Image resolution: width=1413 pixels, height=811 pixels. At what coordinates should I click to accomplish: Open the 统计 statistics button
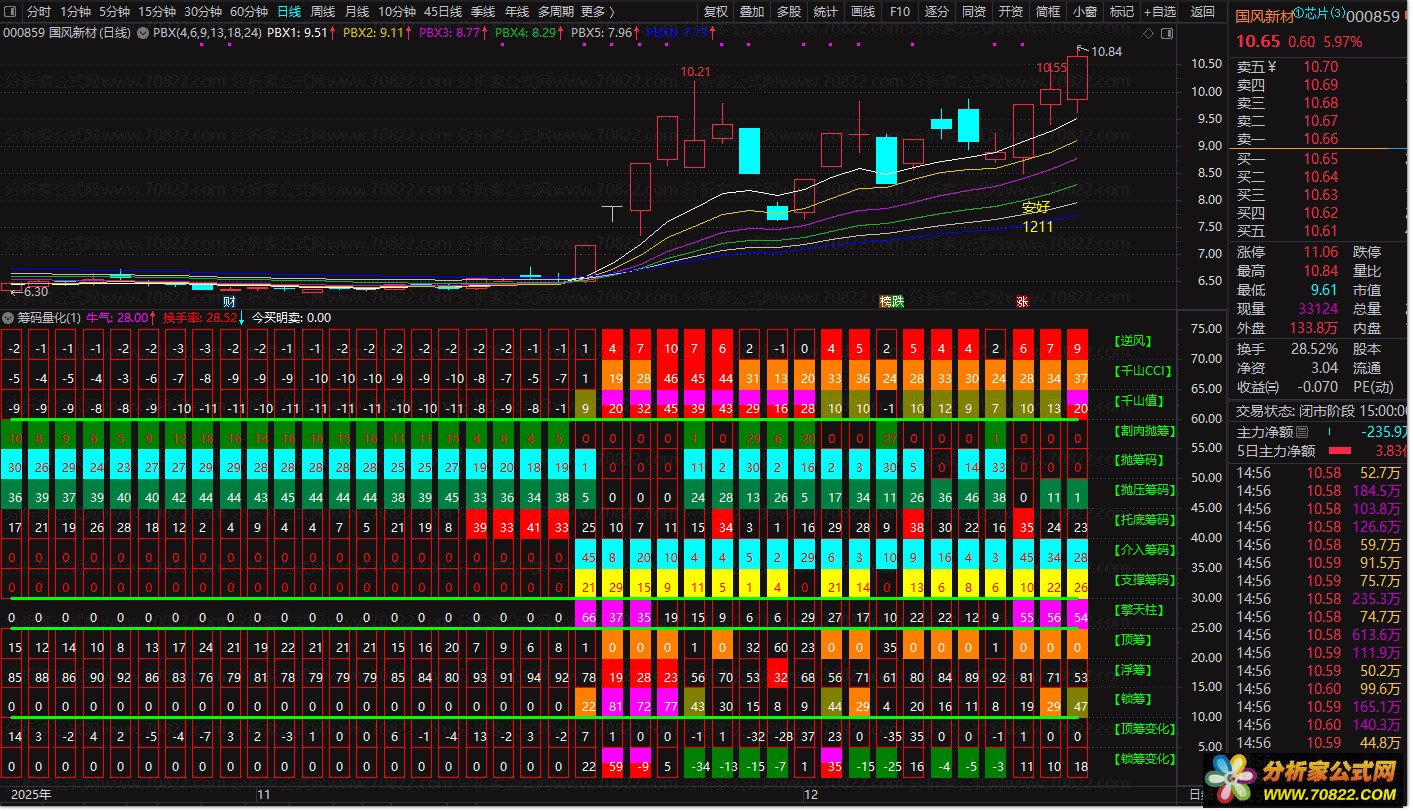826,12
